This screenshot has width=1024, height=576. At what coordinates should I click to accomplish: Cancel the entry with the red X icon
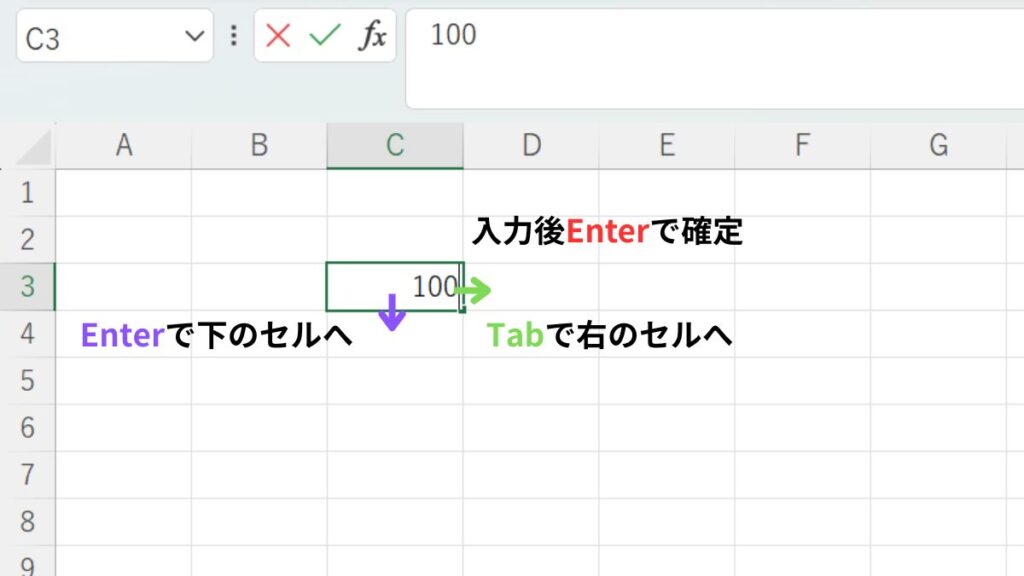[x=278, y=36]
